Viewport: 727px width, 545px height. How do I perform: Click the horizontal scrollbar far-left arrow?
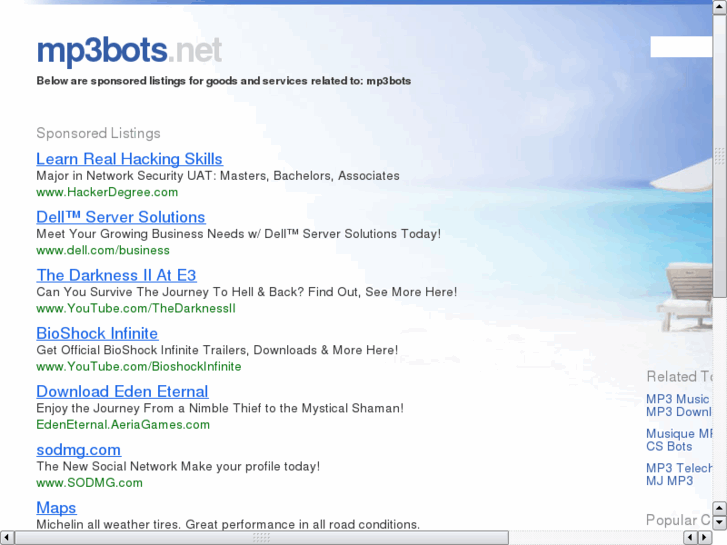(x=6, y=538)
